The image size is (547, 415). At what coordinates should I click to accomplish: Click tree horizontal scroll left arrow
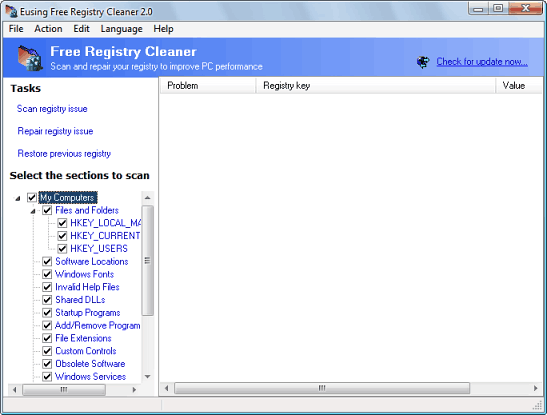[x=15, y=390]
